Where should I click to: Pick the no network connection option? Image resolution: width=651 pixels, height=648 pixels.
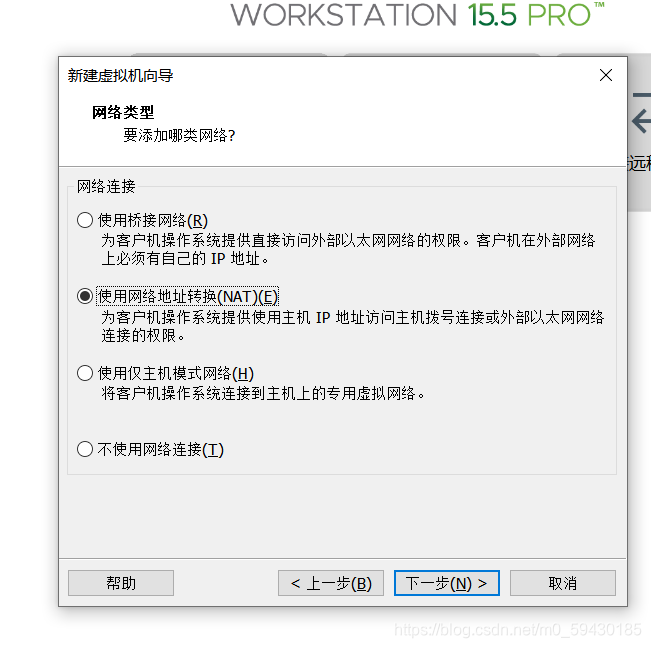pyautogui.click(x=85, y=449)
